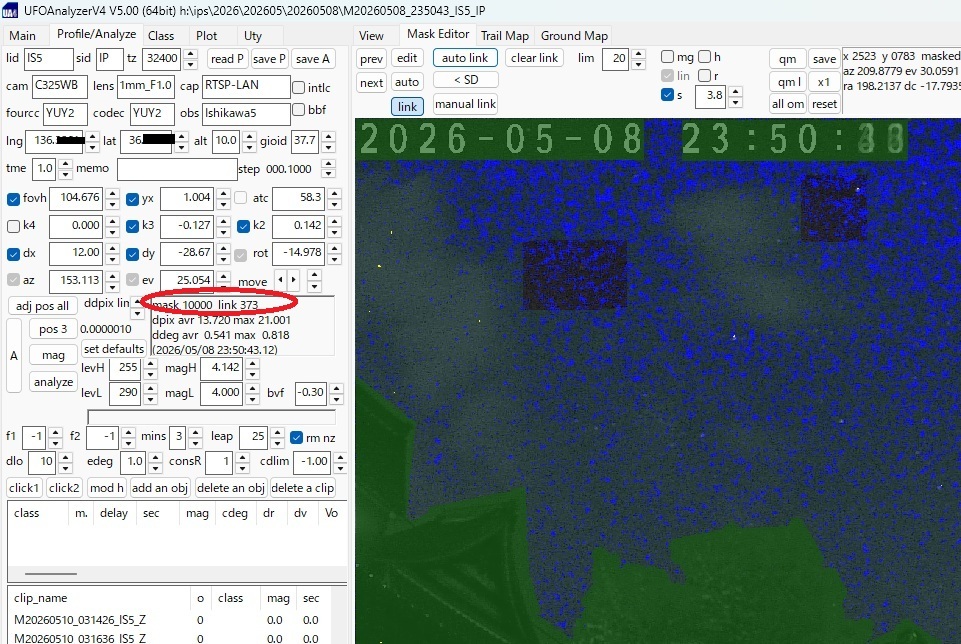This screenshot has height=644, width=961.
Task: Uncheck the k3 checkbox
Action: click(132, 227)
